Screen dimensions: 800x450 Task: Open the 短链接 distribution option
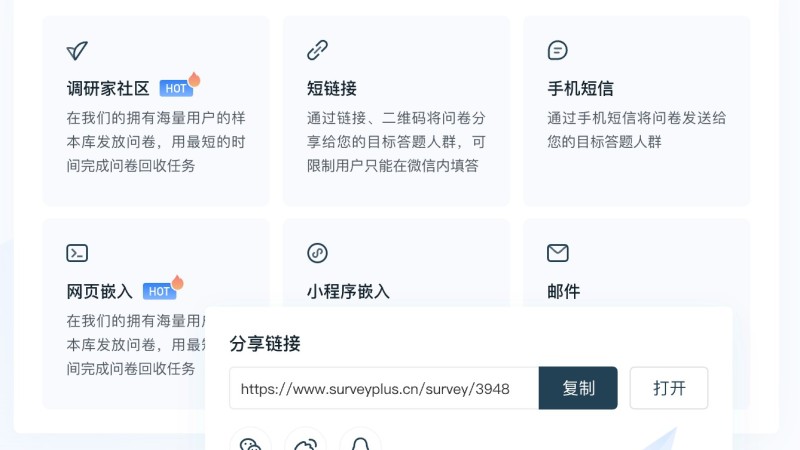click(332, 88)
